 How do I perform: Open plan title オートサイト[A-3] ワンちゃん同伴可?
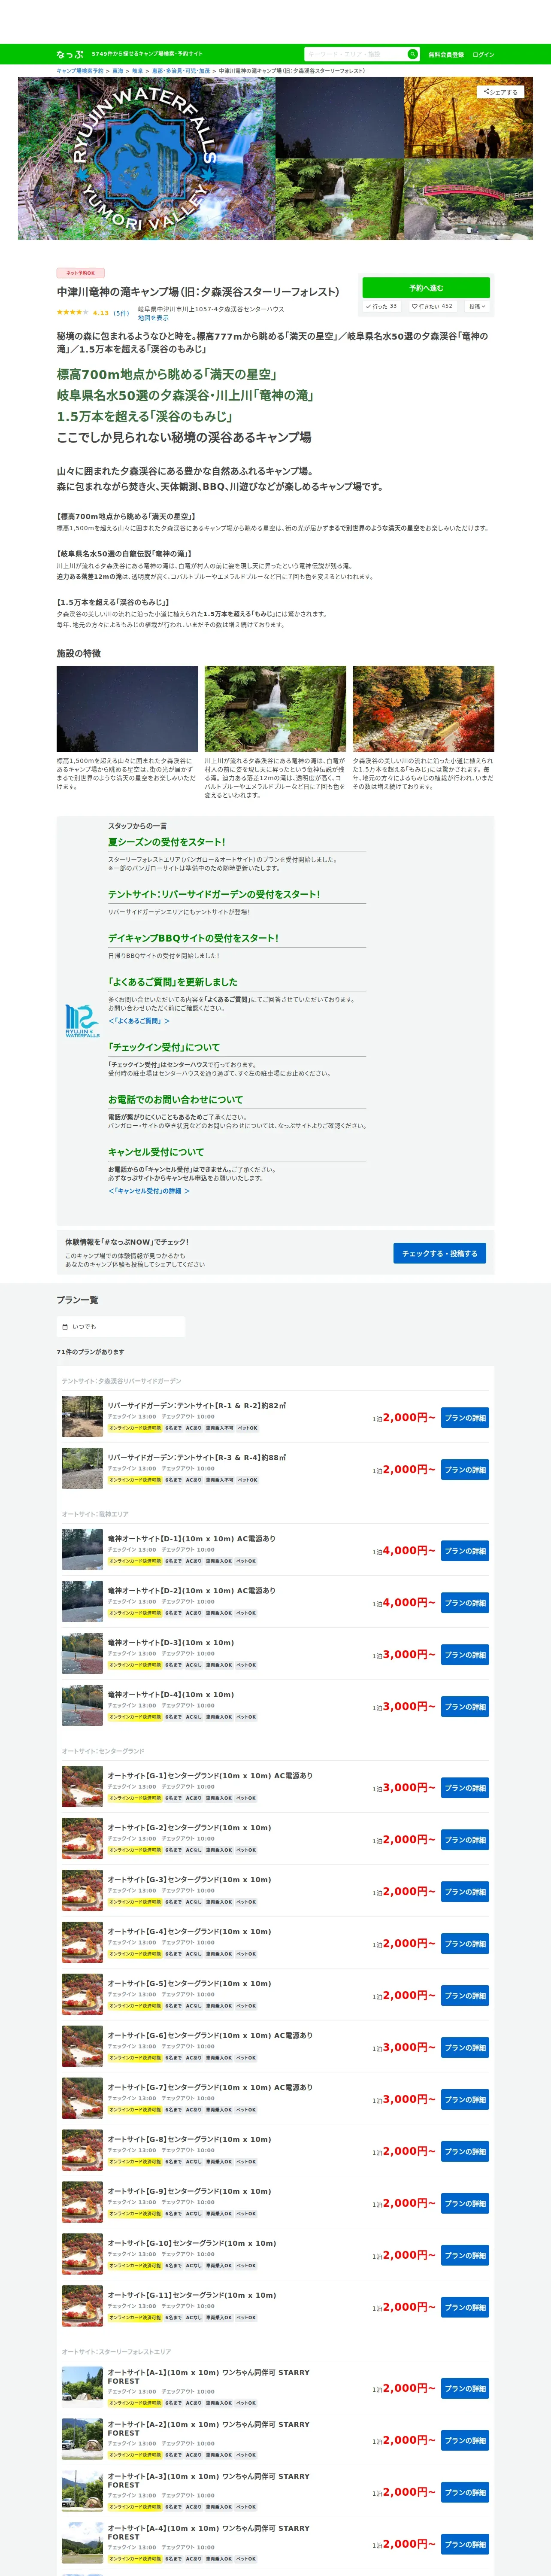(208, 2481)
